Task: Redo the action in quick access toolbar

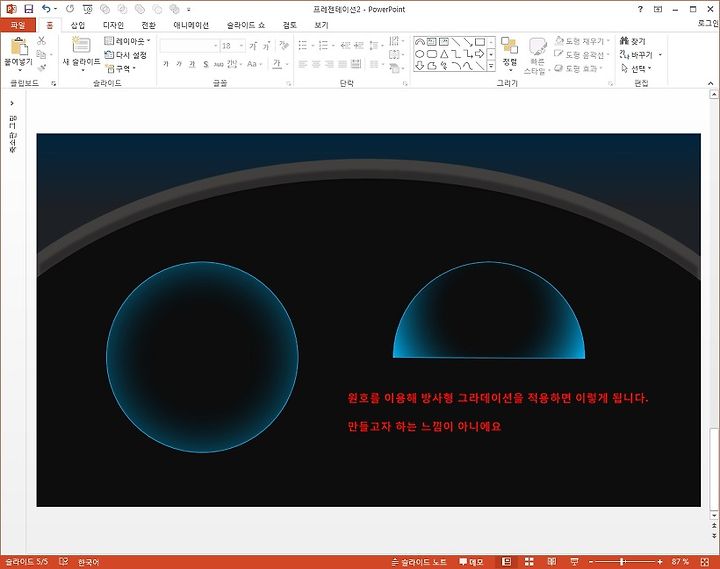Action: pyautogui.click(x=70, y=9)
